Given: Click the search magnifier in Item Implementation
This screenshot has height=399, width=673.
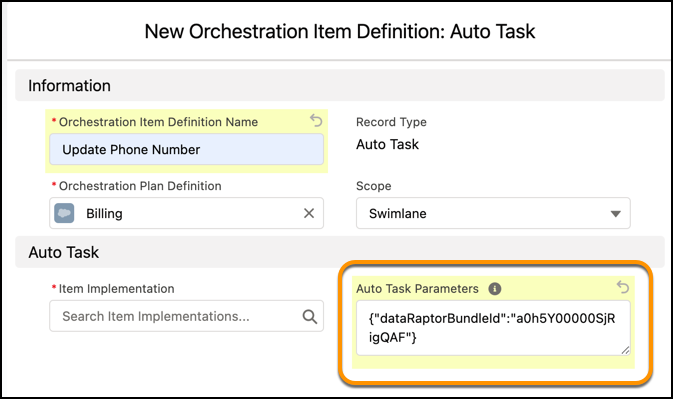Looking at the screenshot, I should point(309,317).
